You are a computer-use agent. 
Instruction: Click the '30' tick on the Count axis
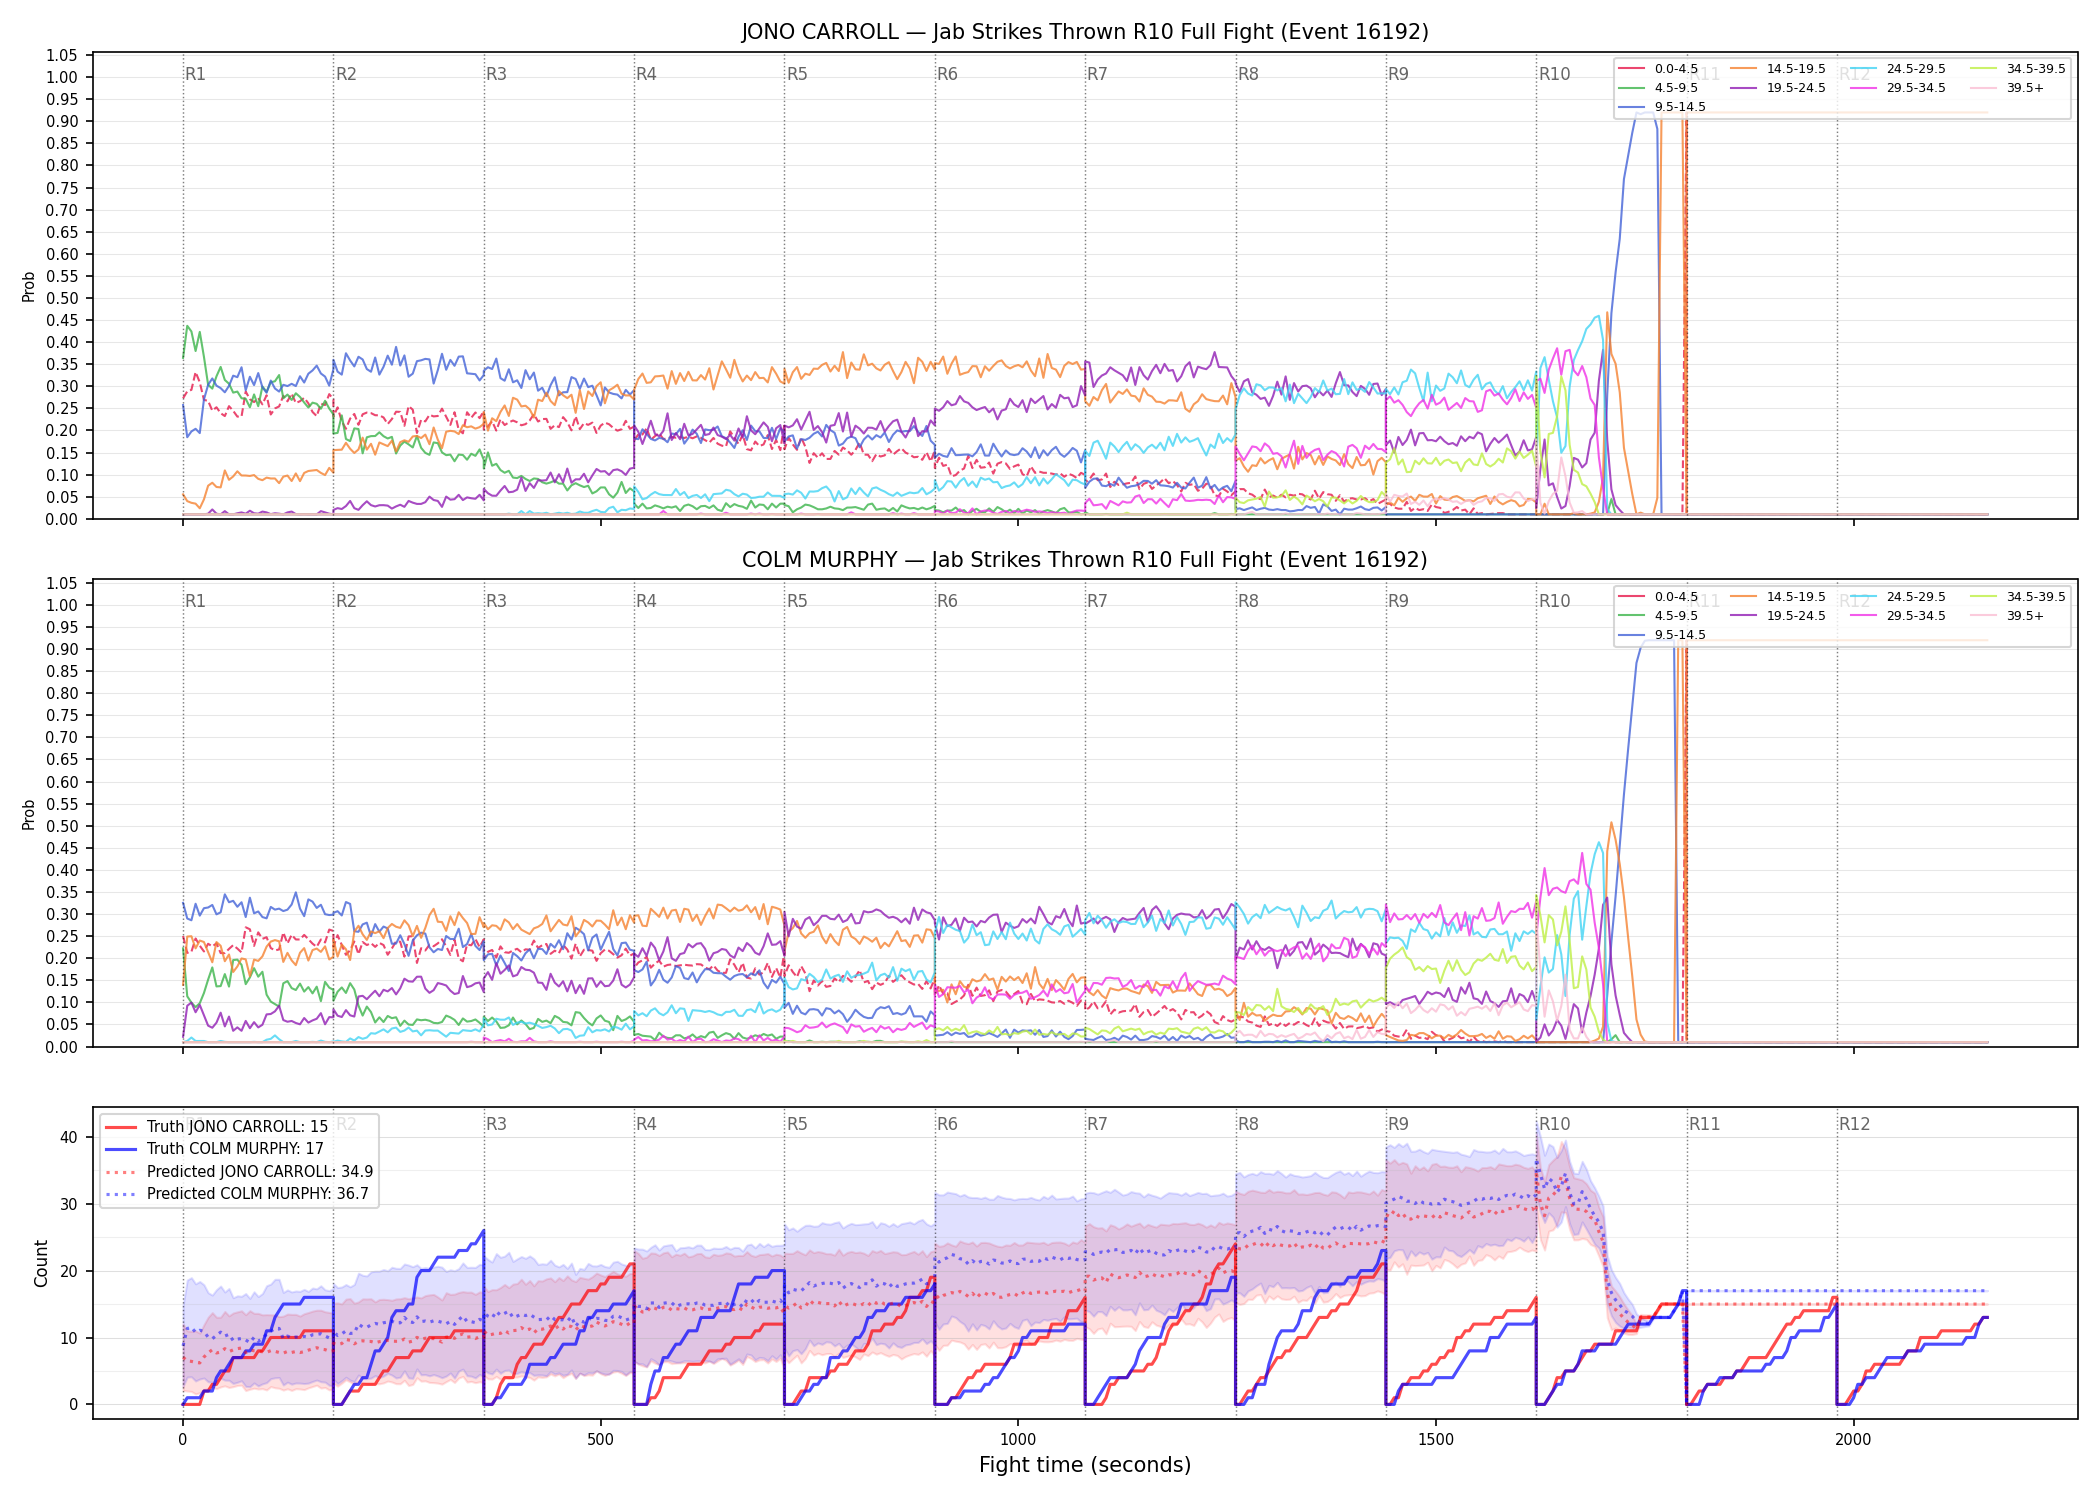click(x=69, y=1204)
